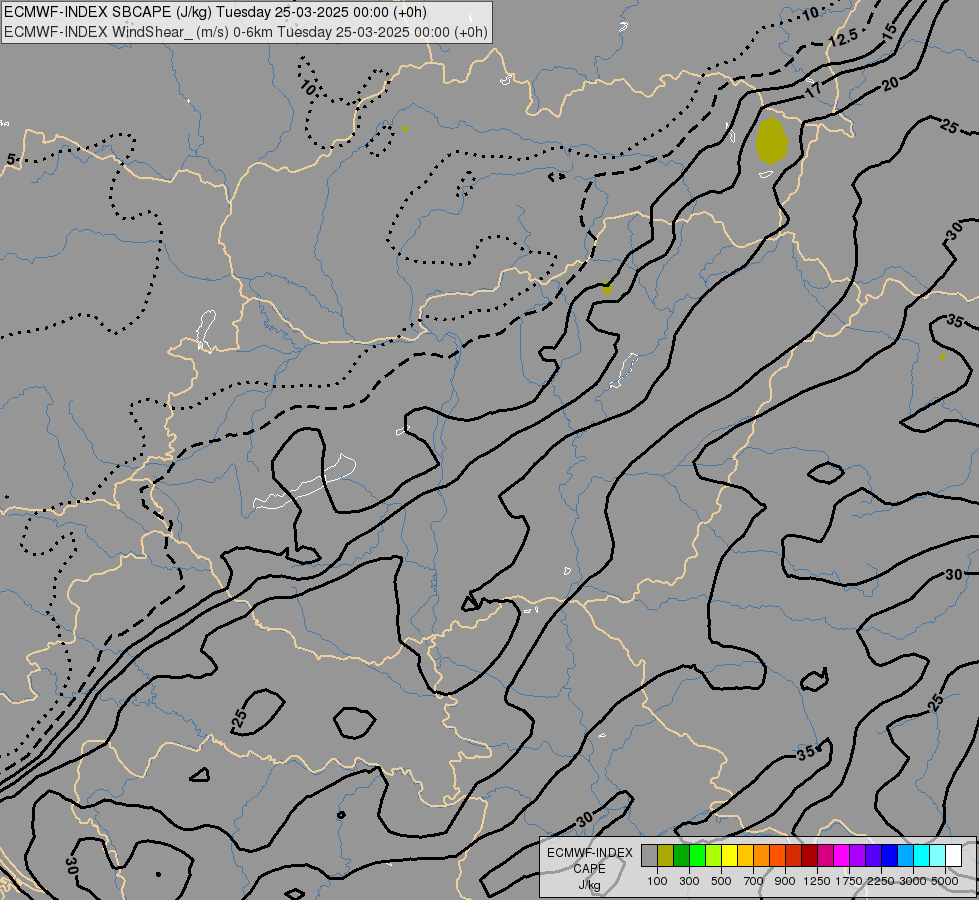
Task: Click the large olive CAPE patch on map
Action: click(772, 141)
